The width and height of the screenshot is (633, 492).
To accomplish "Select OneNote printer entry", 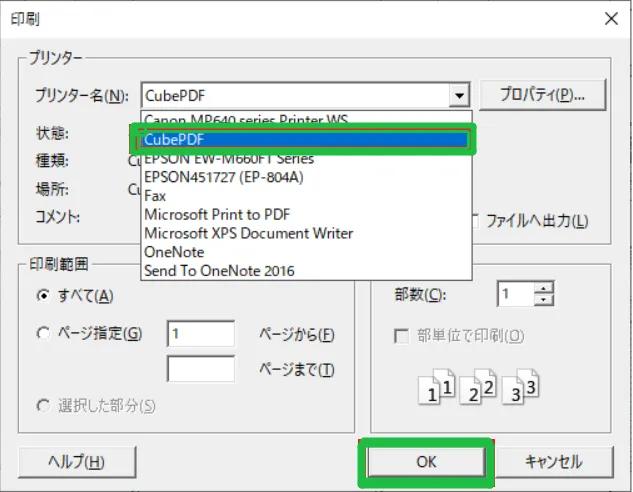I will pyautogui.click(x=306, y=252).
